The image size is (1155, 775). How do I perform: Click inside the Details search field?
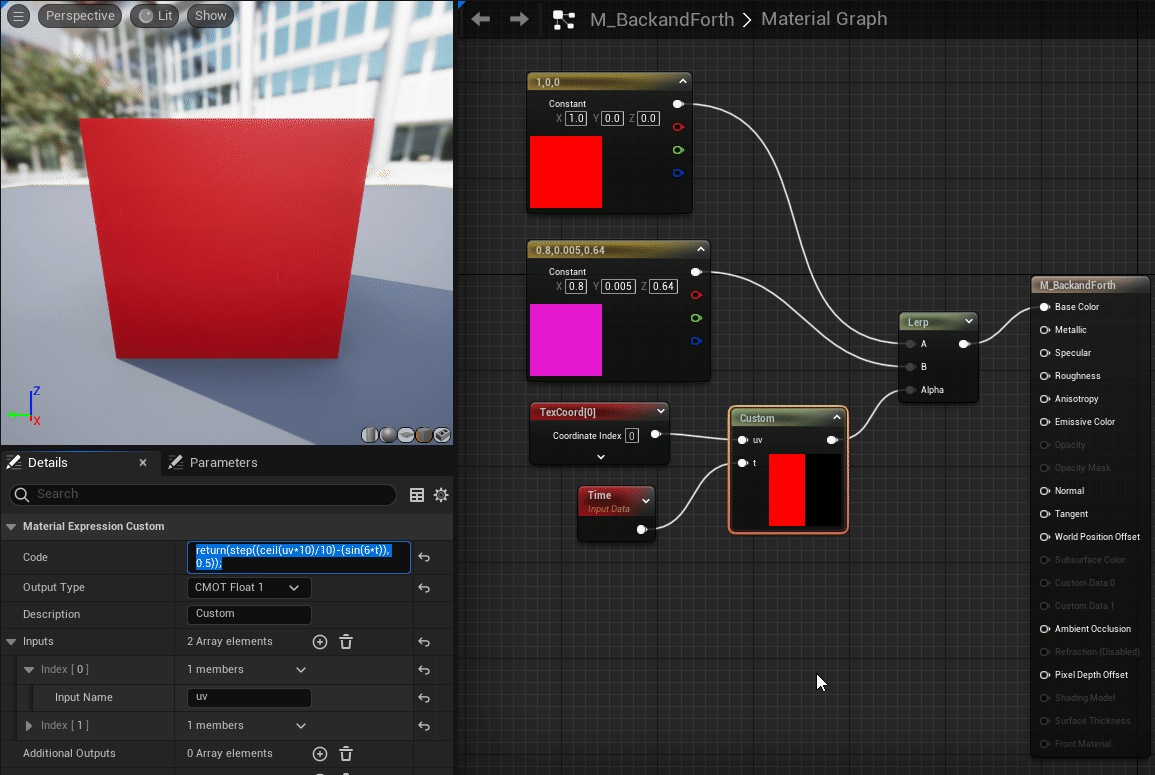coord(200,495)
